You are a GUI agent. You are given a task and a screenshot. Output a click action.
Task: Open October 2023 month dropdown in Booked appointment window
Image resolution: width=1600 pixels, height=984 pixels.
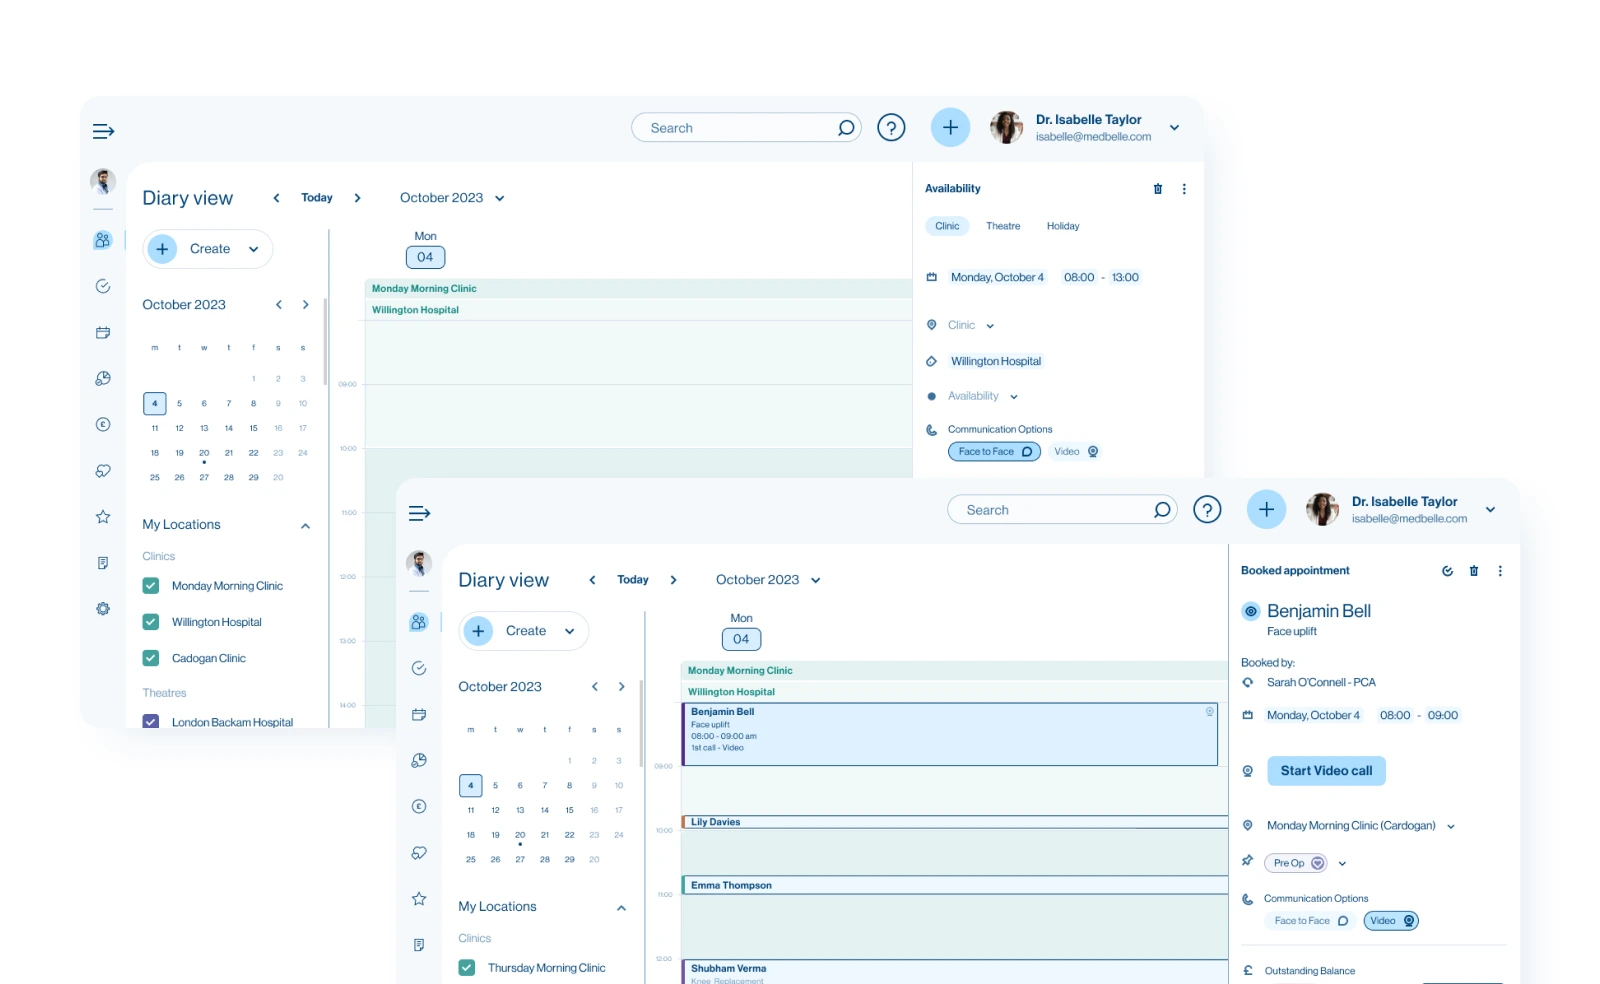(768, 580)
